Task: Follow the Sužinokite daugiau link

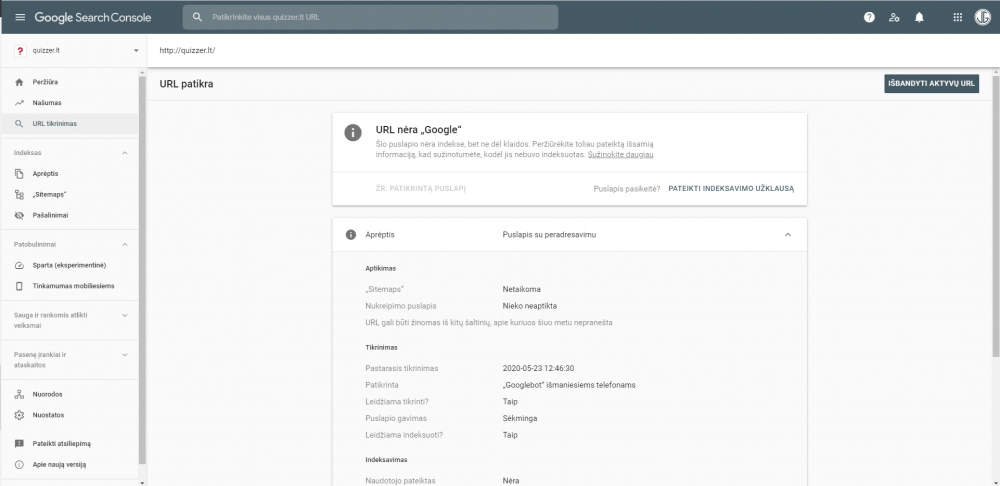Action: [621, 154]
